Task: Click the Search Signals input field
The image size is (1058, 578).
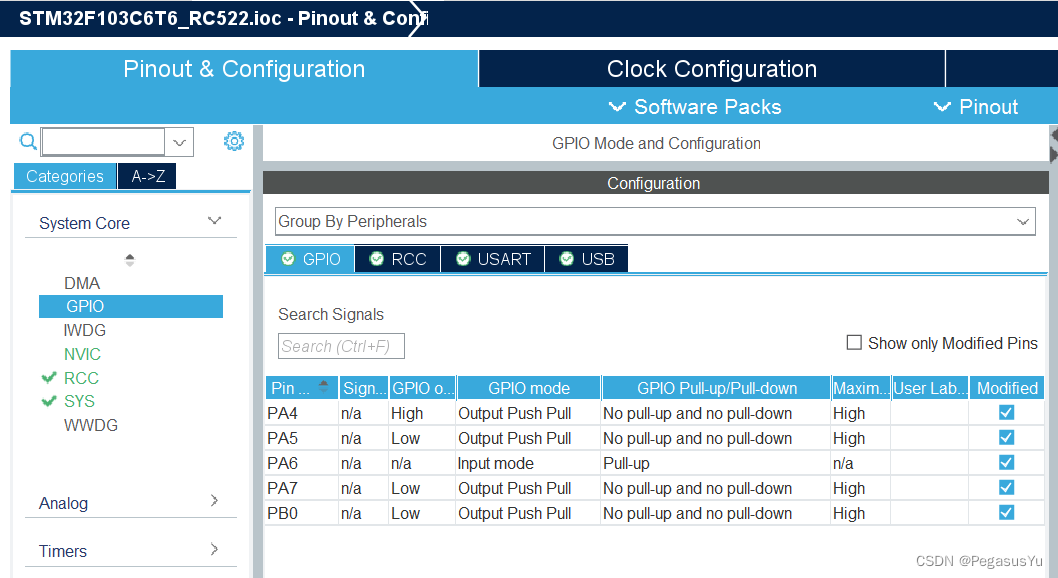Action: tap(341, 346)
